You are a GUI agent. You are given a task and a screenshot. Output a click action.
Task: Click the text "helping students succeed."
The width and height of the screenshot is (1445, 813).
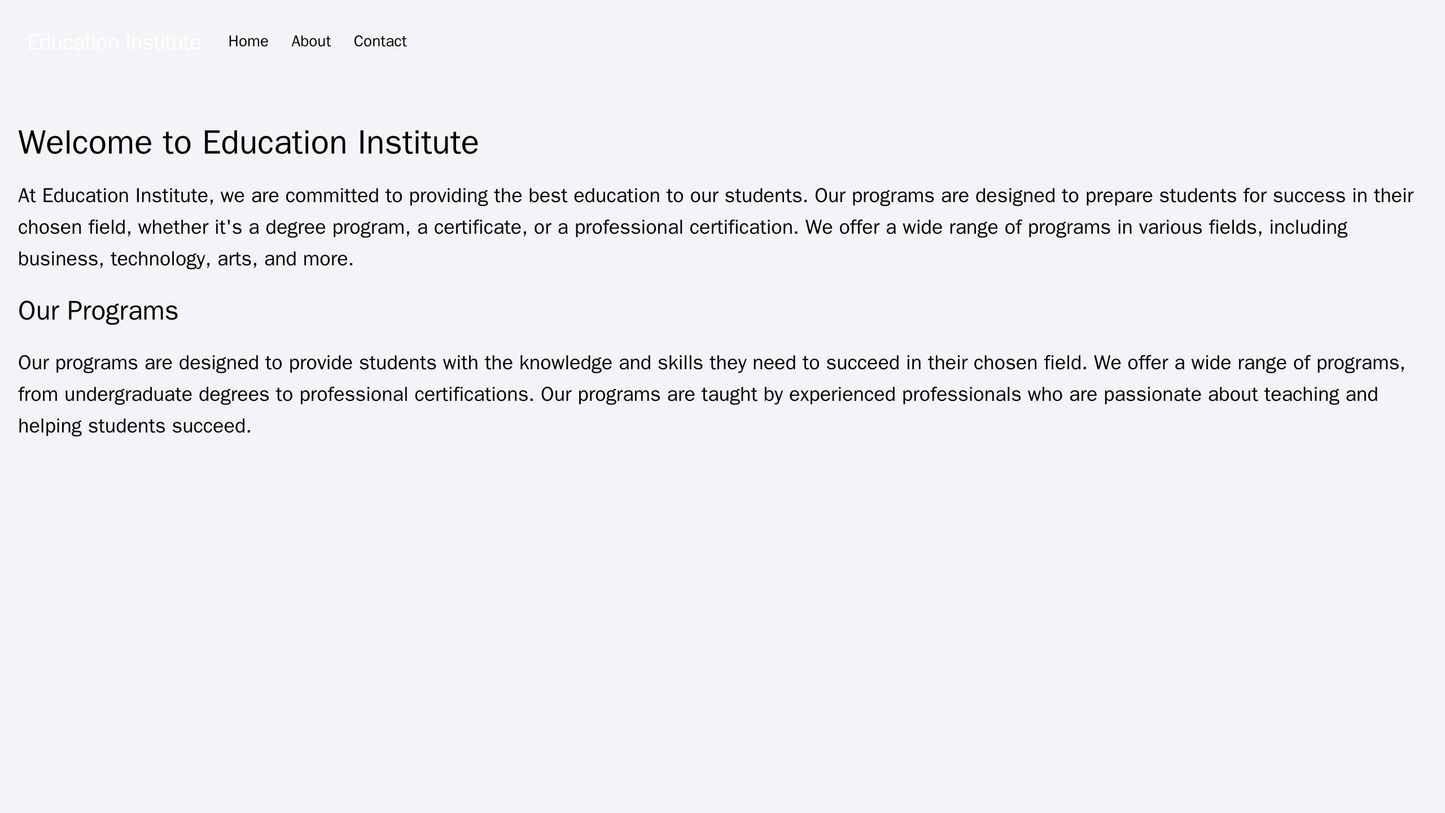135,426
